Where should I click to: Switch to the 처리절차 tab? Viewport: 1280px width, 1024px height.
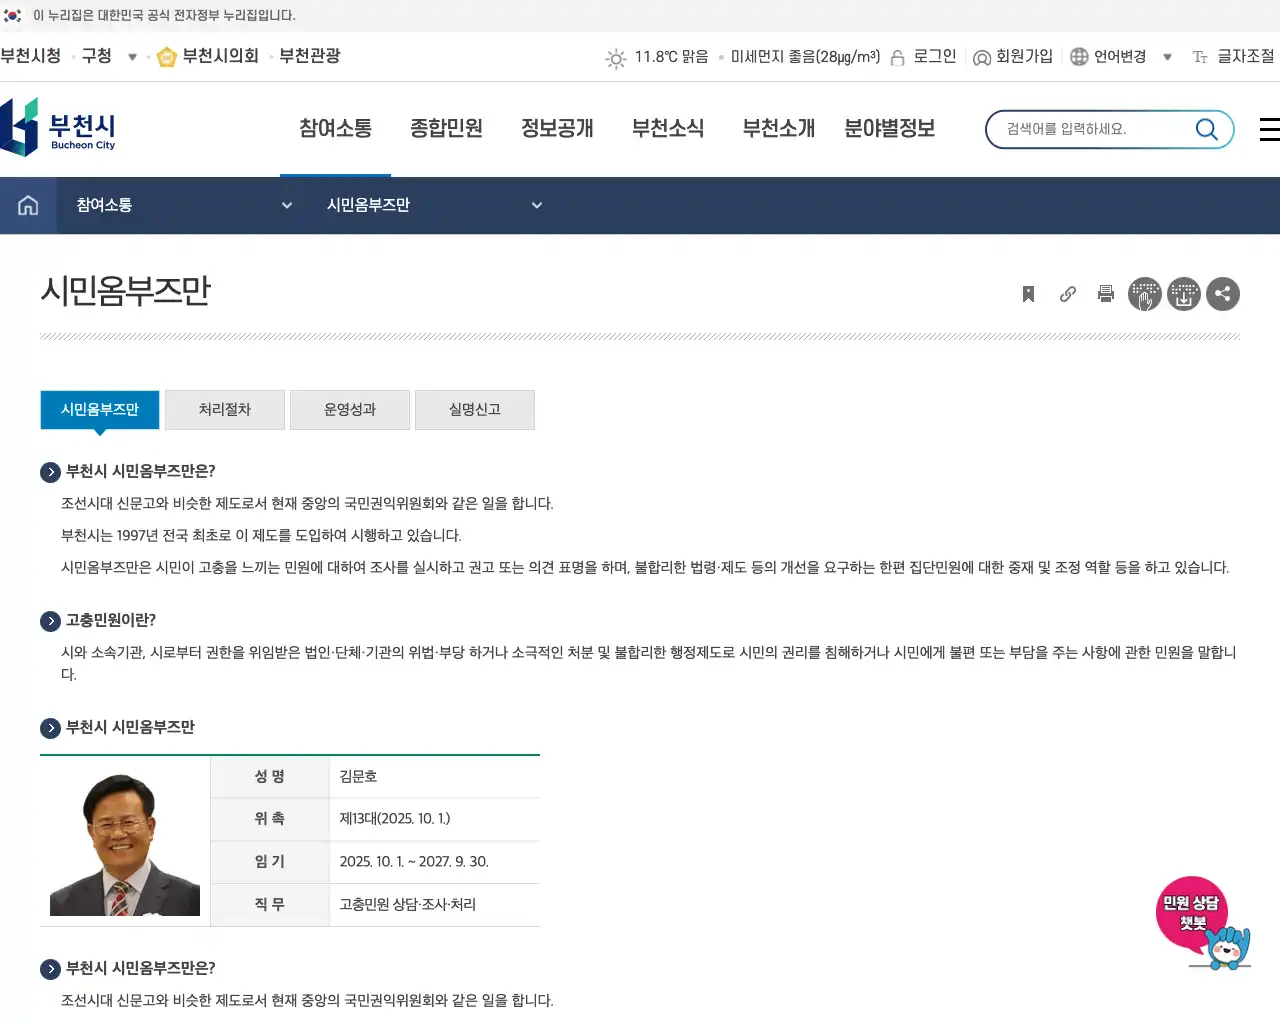point(224,409)
